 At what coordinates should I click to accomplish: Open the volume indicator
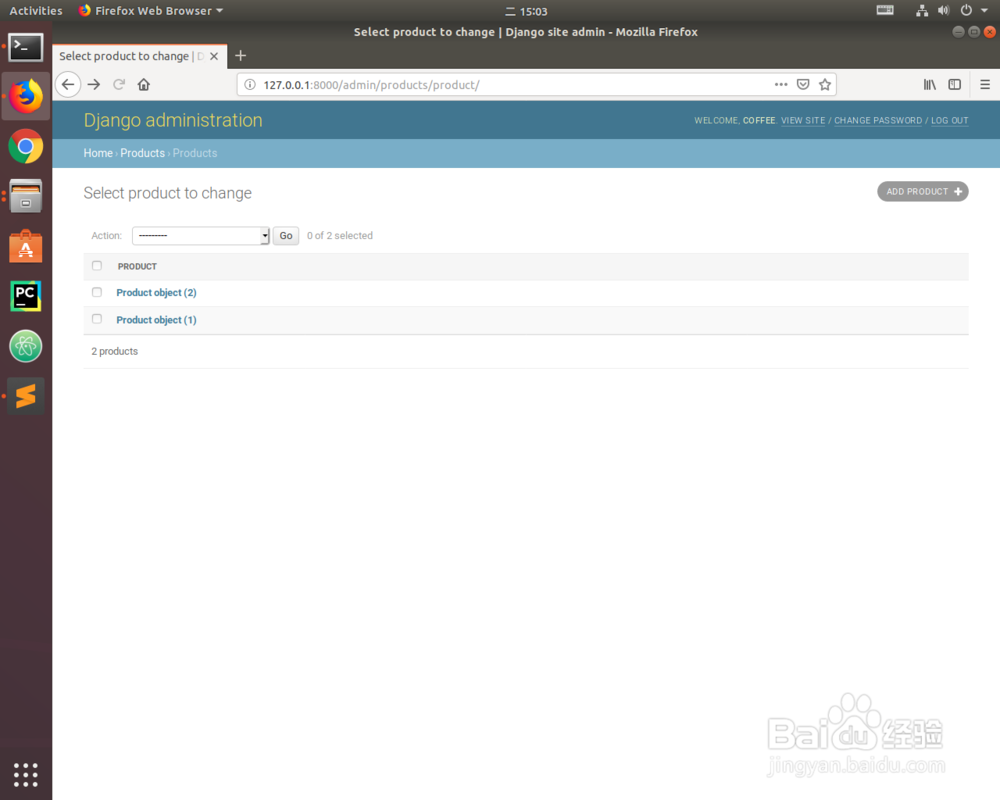[944, 10]
